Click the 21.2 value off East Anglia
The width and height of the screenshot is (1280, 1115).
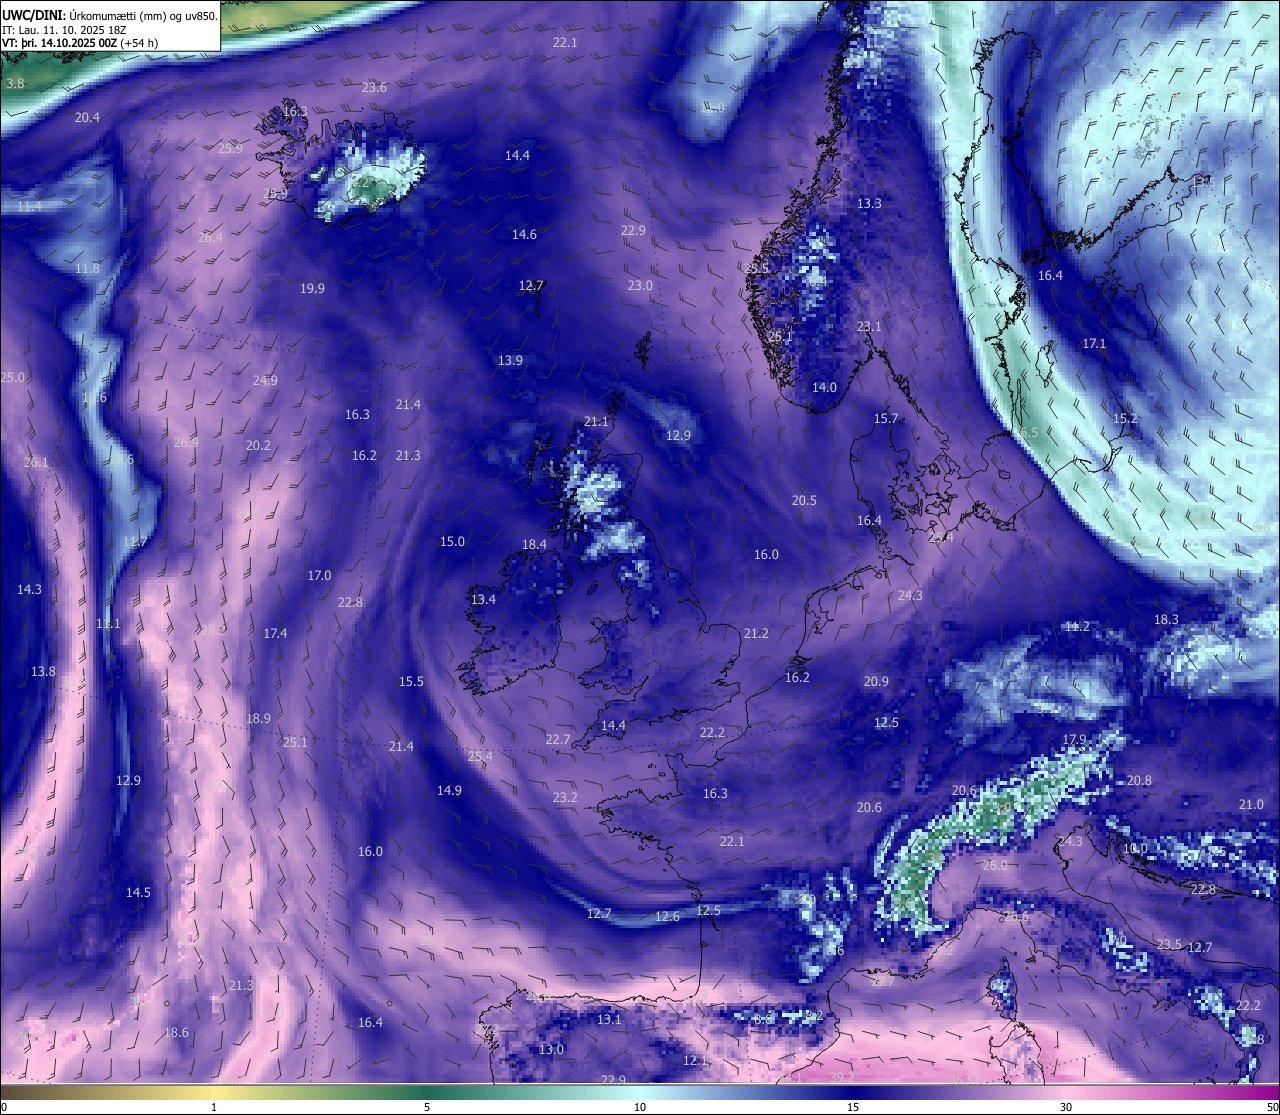tap(756, 634)
